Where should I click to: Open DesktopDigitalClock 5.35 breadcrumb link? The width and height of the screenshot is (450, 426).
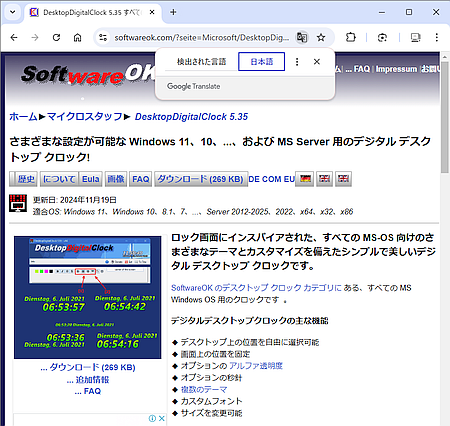[191, 117]
